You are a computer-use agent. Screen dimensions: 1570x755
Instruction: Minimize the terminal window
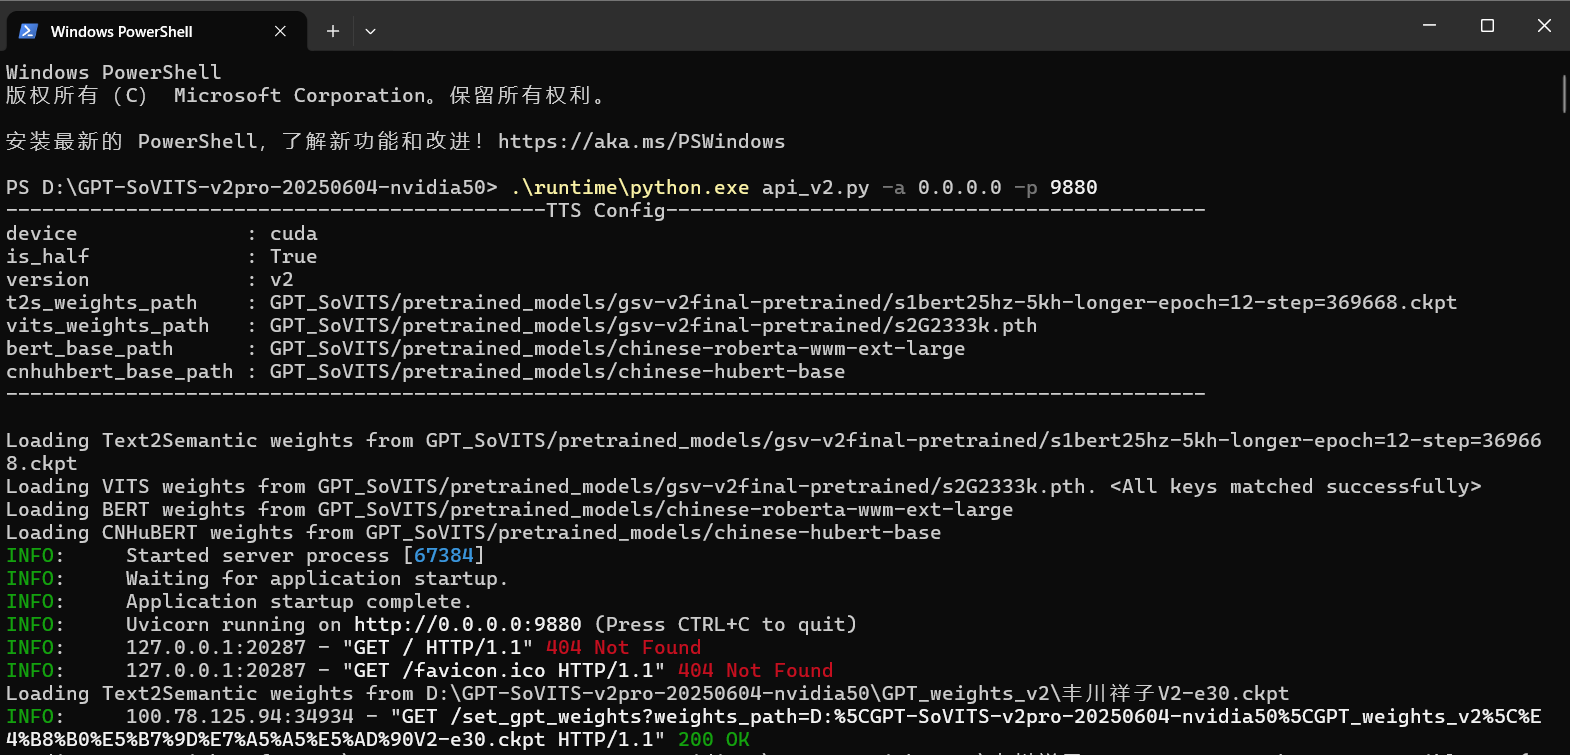coord(1430,25)
